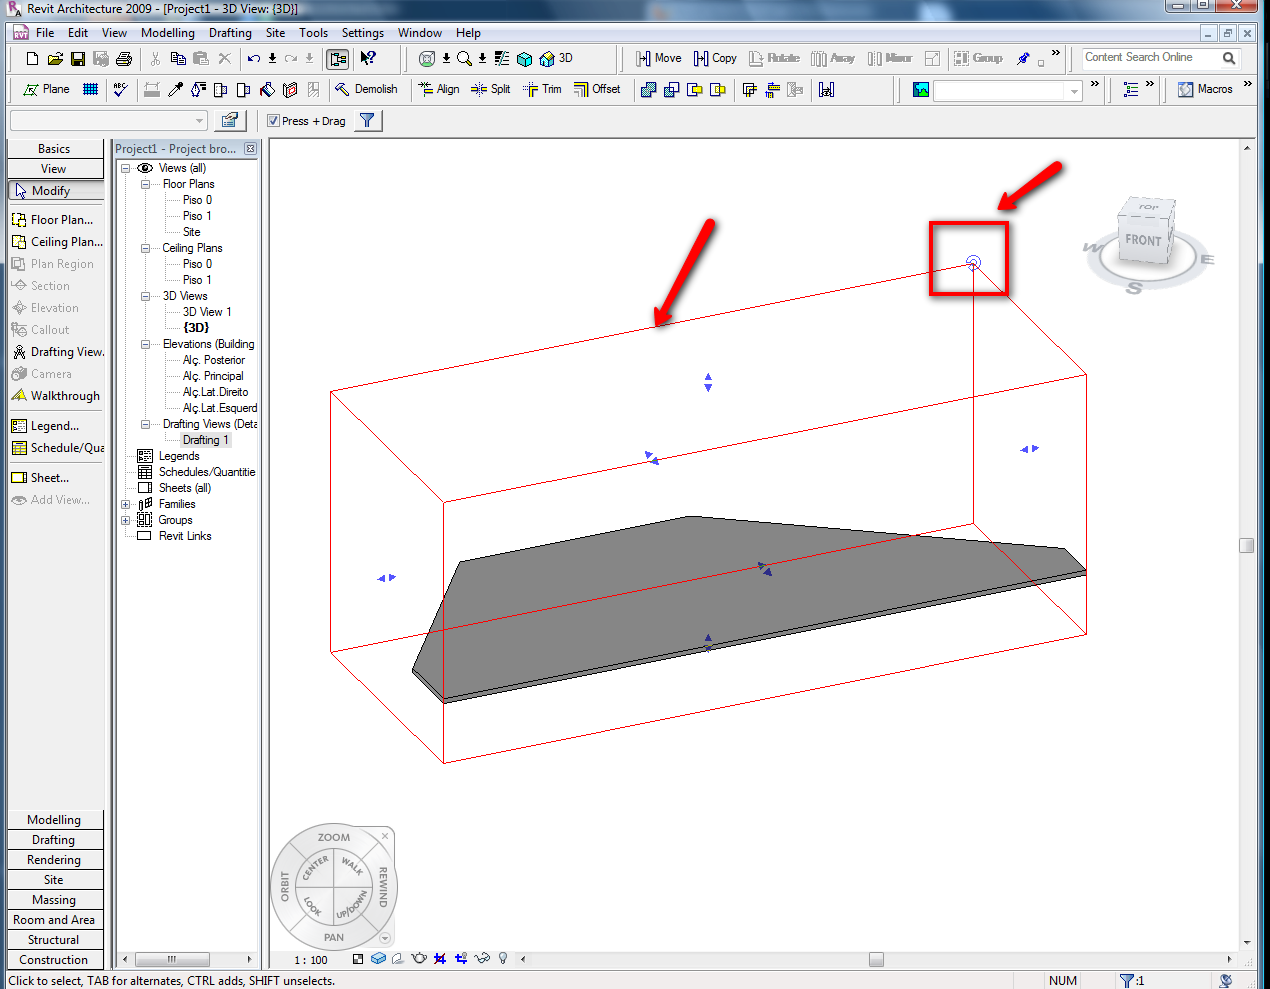Viewport: 1270px width, 989px height.
Task: Toggle the model graphics style cube icon
Action: click(378, 959)
